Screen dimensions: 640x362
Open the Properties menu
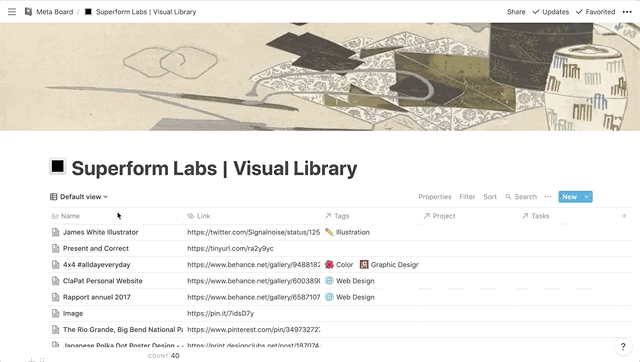tap(435, 197)
